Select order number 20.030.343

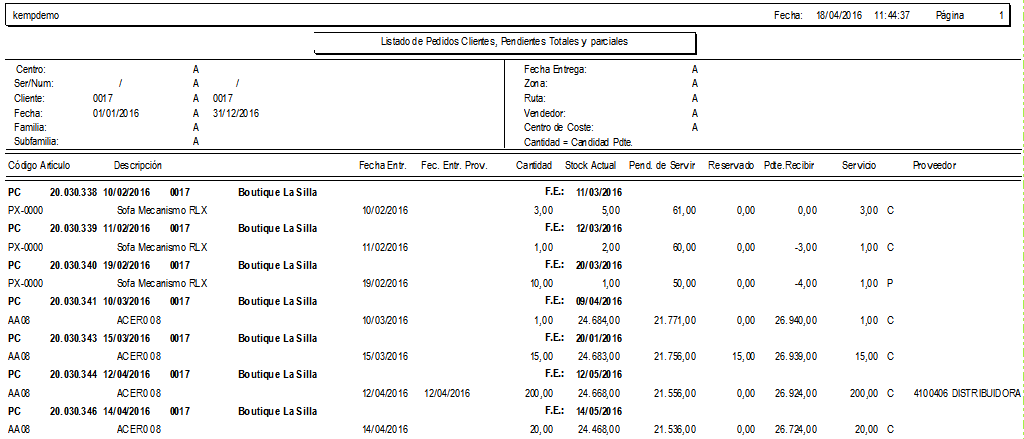tap(73, 338)
